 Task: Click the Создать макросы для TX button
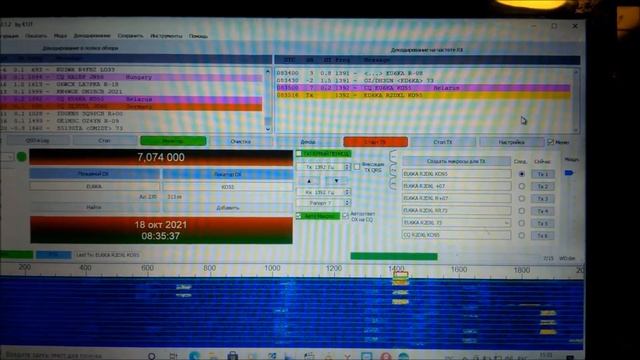point(456,161)
